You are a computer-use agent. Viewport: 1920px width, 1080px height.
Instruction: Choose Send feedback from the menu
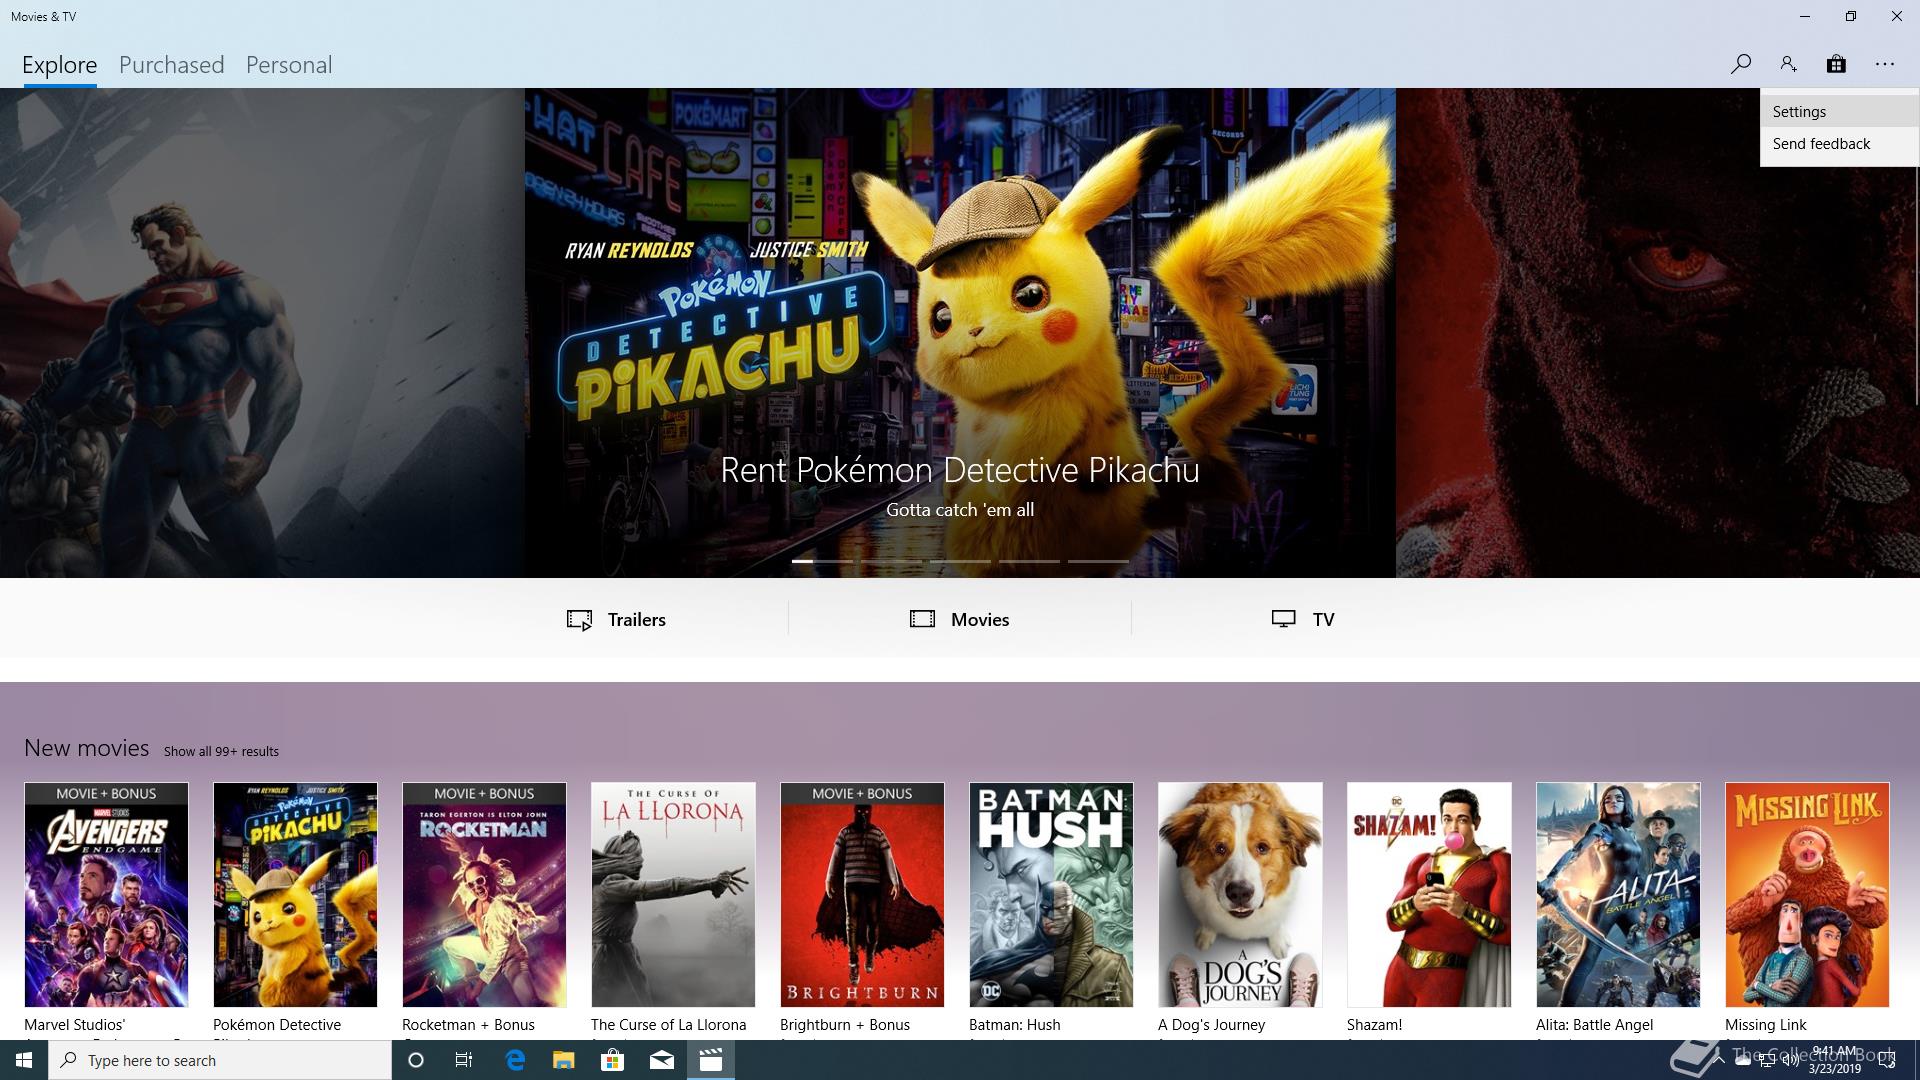(1839, 144)
